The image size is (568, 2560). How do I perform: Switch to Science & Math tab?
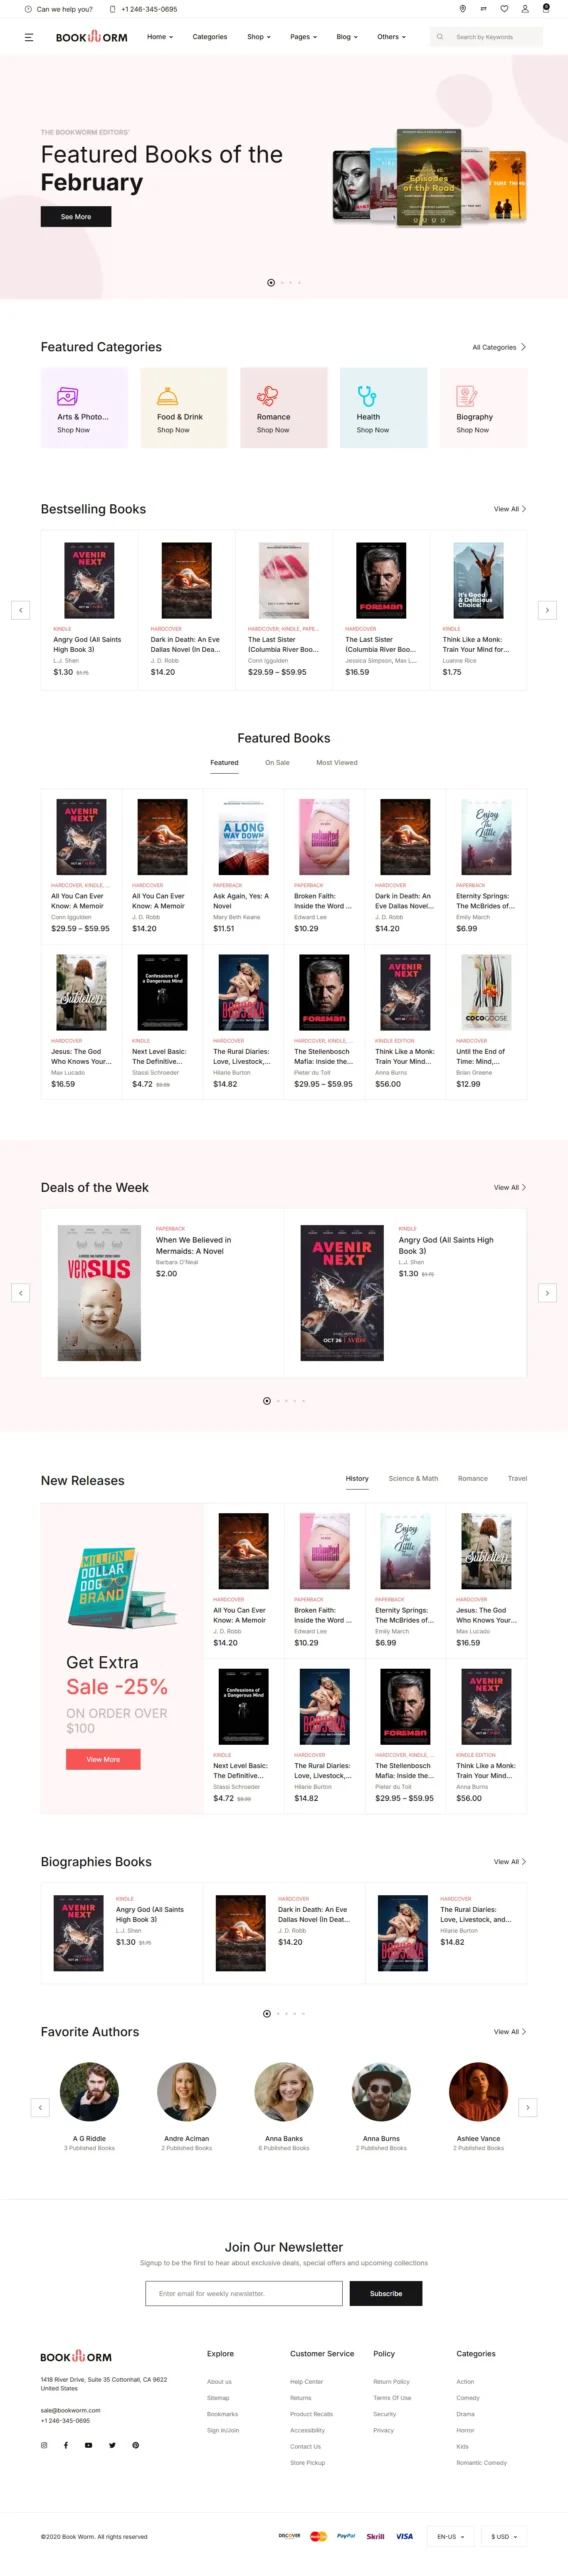413,1478
